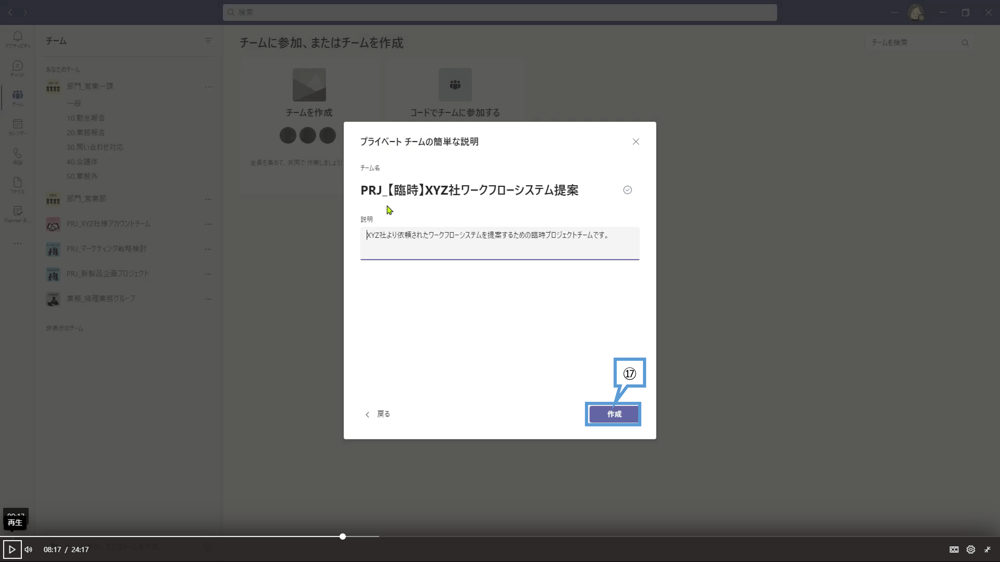Click the search box at top

500,12
